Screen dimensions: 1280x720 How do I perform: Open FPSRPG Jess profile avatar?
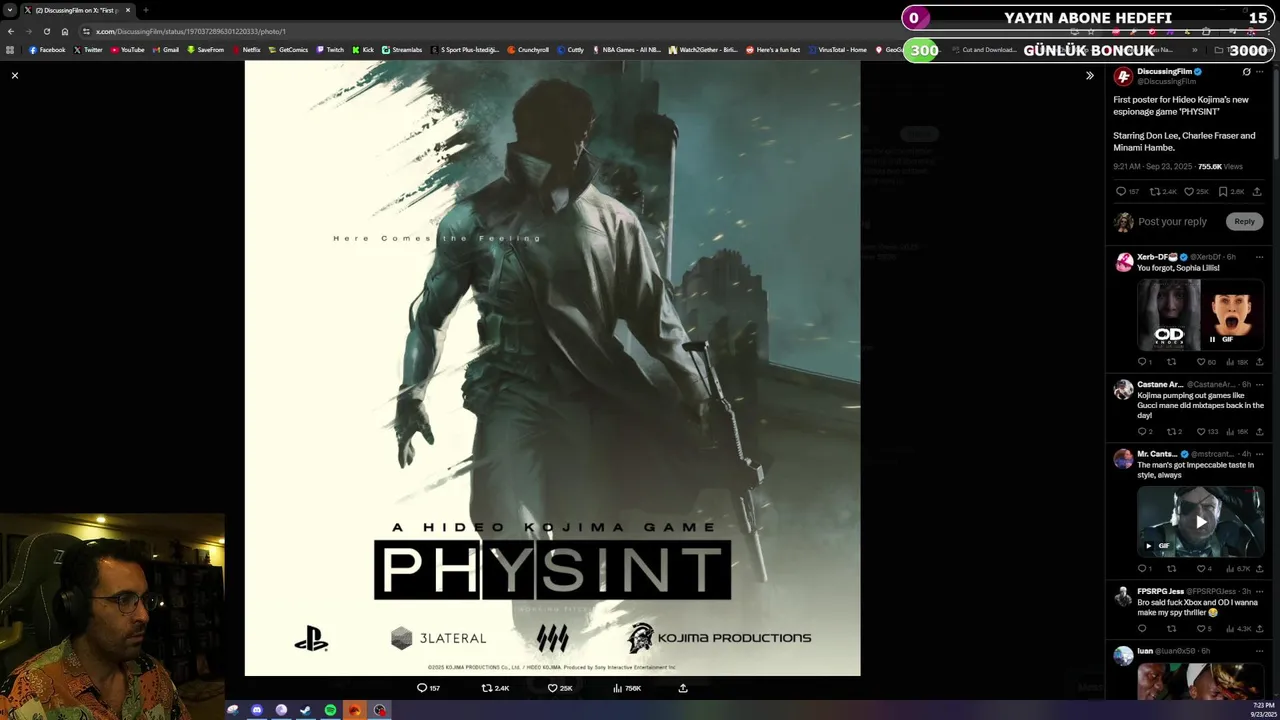[x=1124, y=596]
